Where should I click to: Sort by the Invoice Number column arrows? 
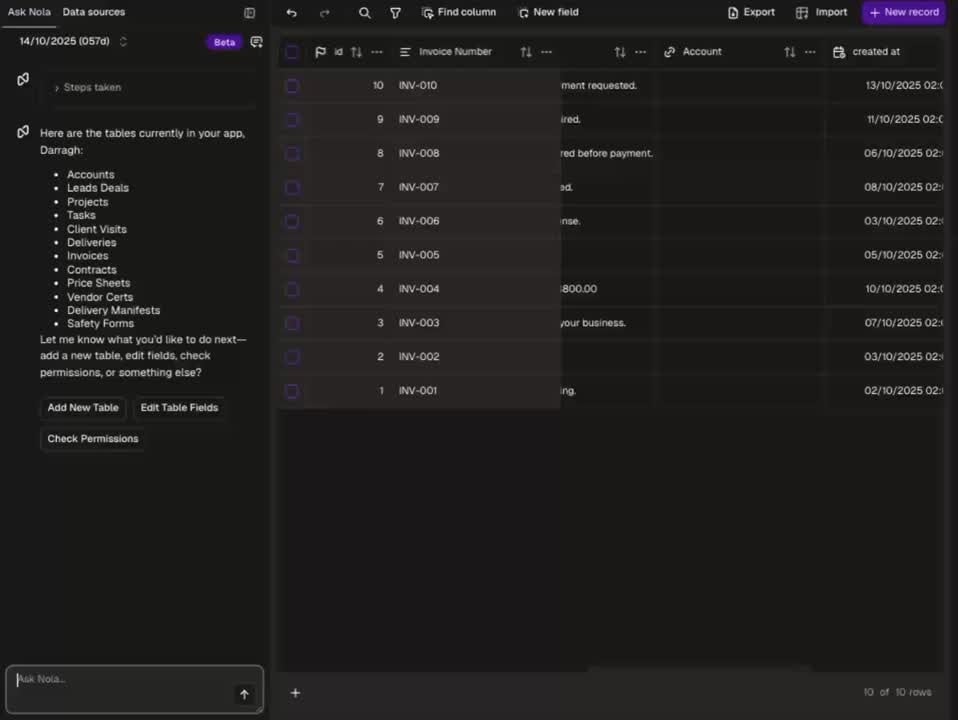point(526,52)
